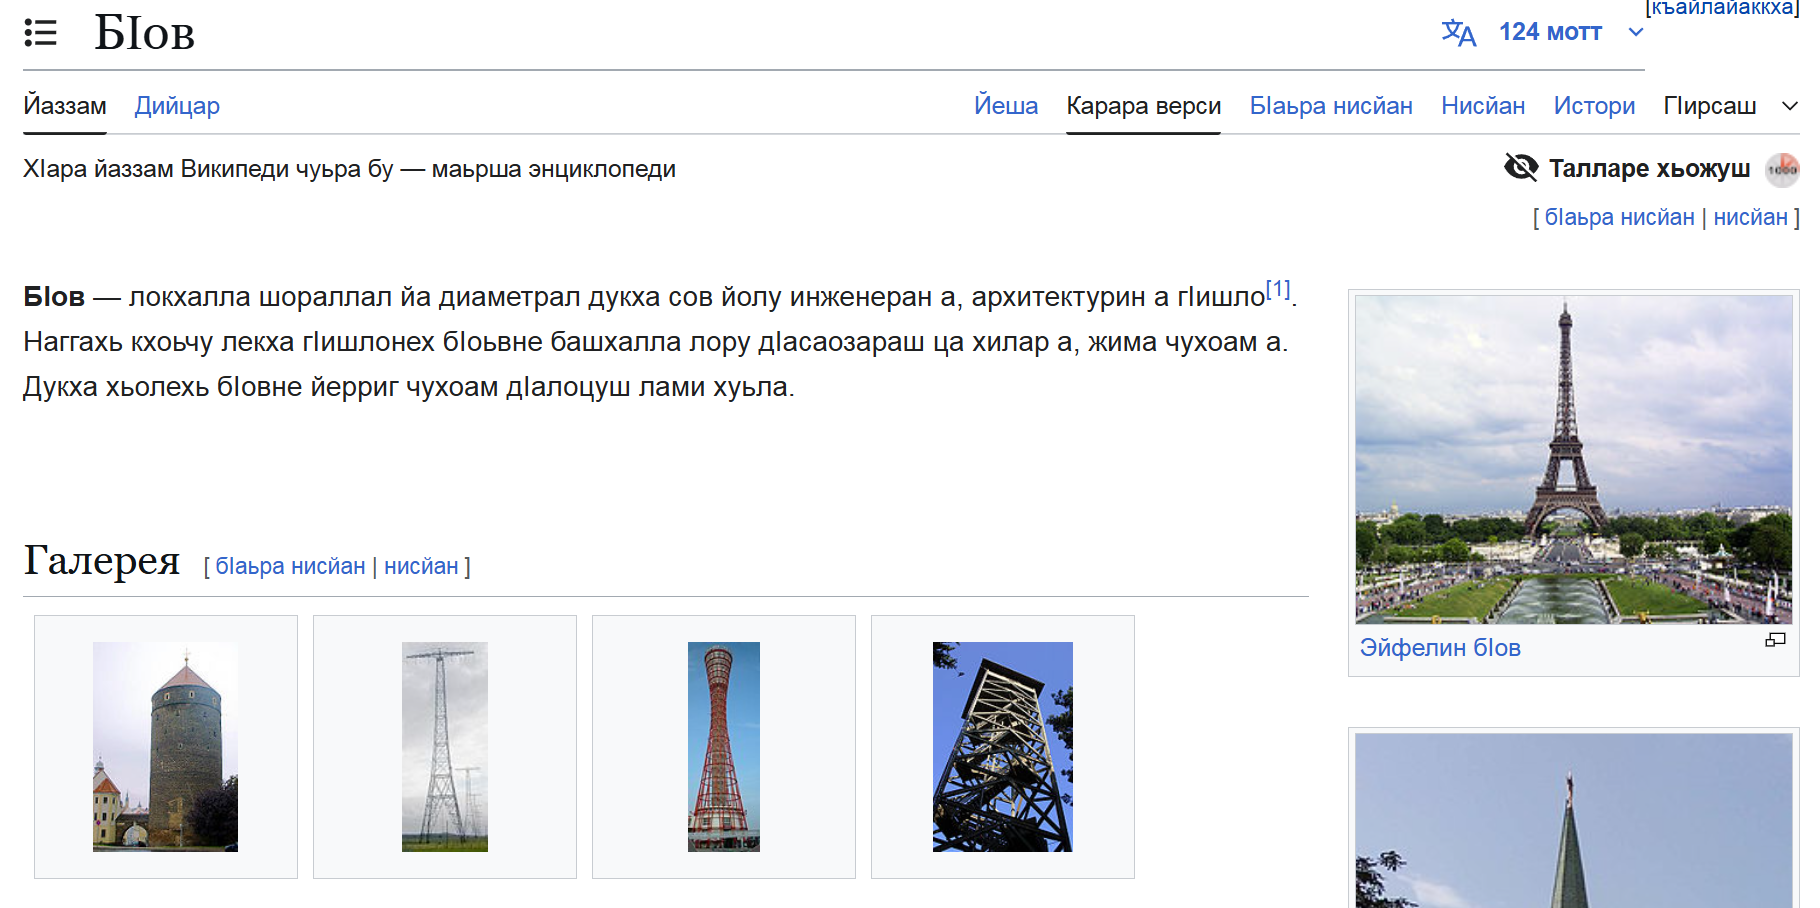Switch to the Дийцар discussion tab
Image resolution: width=1820 pixels, height=908 pixels.
click(x=177, y=106)
